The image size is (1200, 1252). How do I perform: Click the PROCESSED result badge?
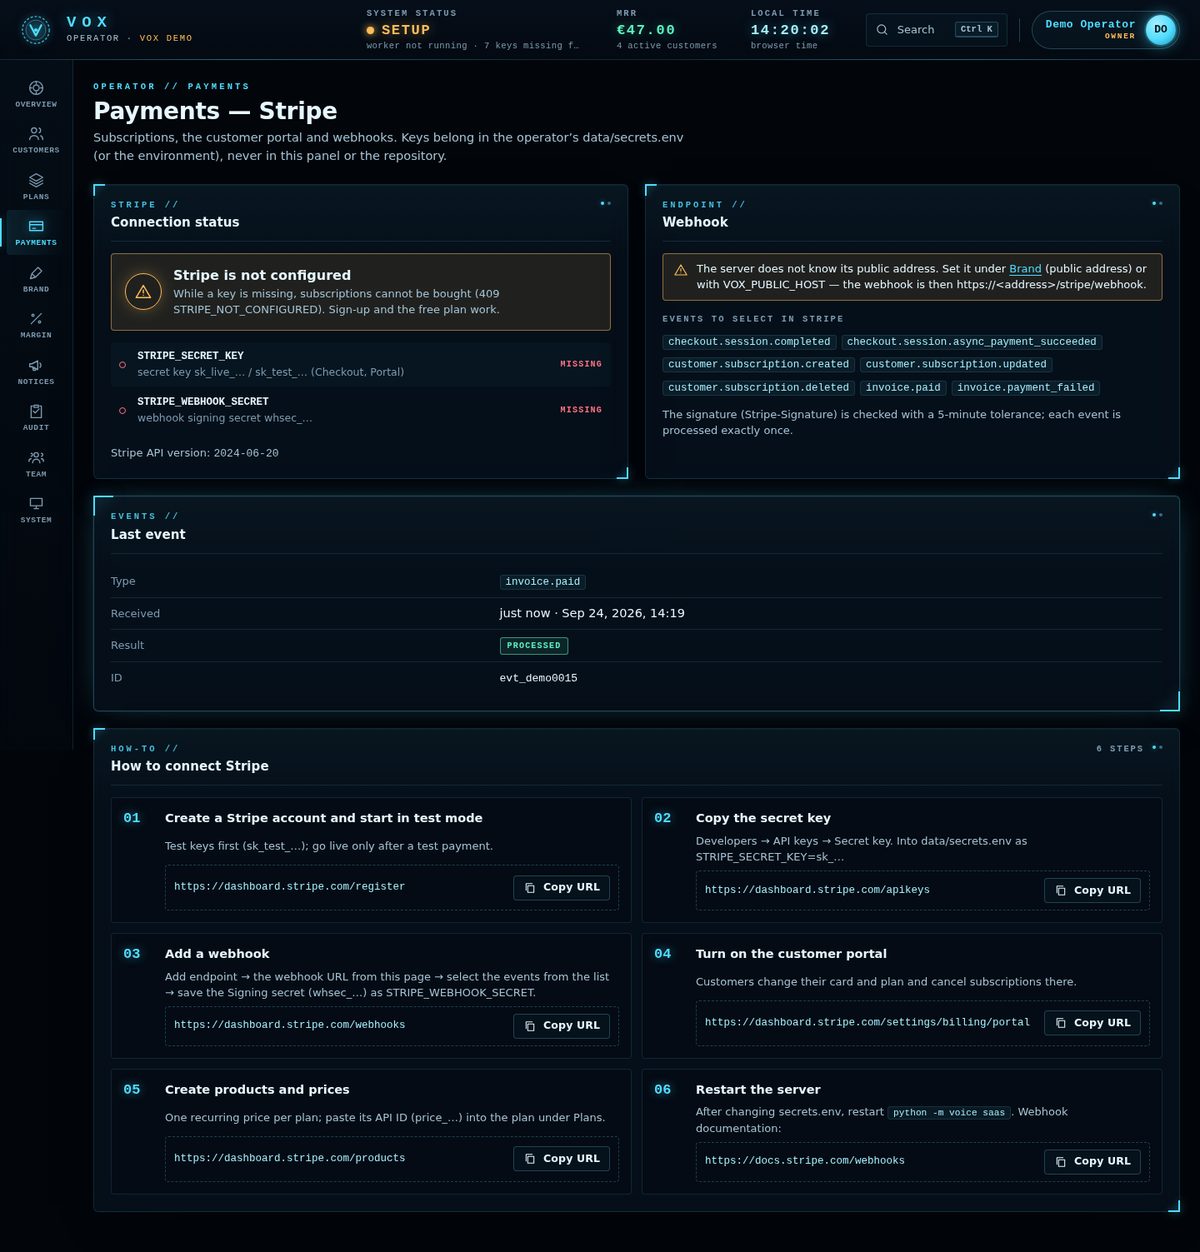pos(534,646)
